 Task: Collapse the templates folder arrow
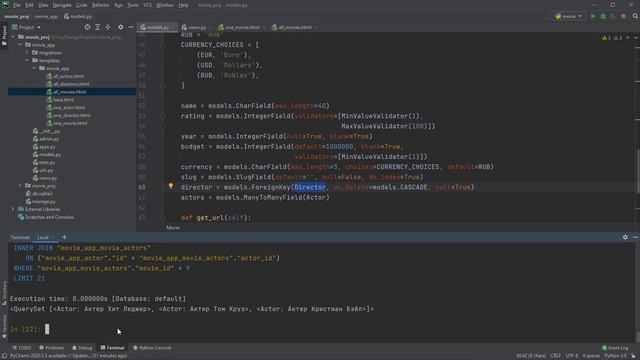(x=27, y=60)
